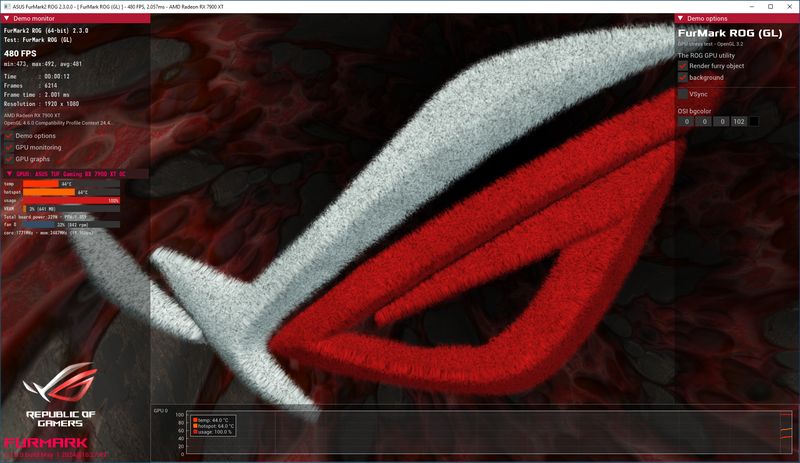Toggle the Demo options checkbox in monitor
This screenshot has width=800, height=463.
point(9,136)
